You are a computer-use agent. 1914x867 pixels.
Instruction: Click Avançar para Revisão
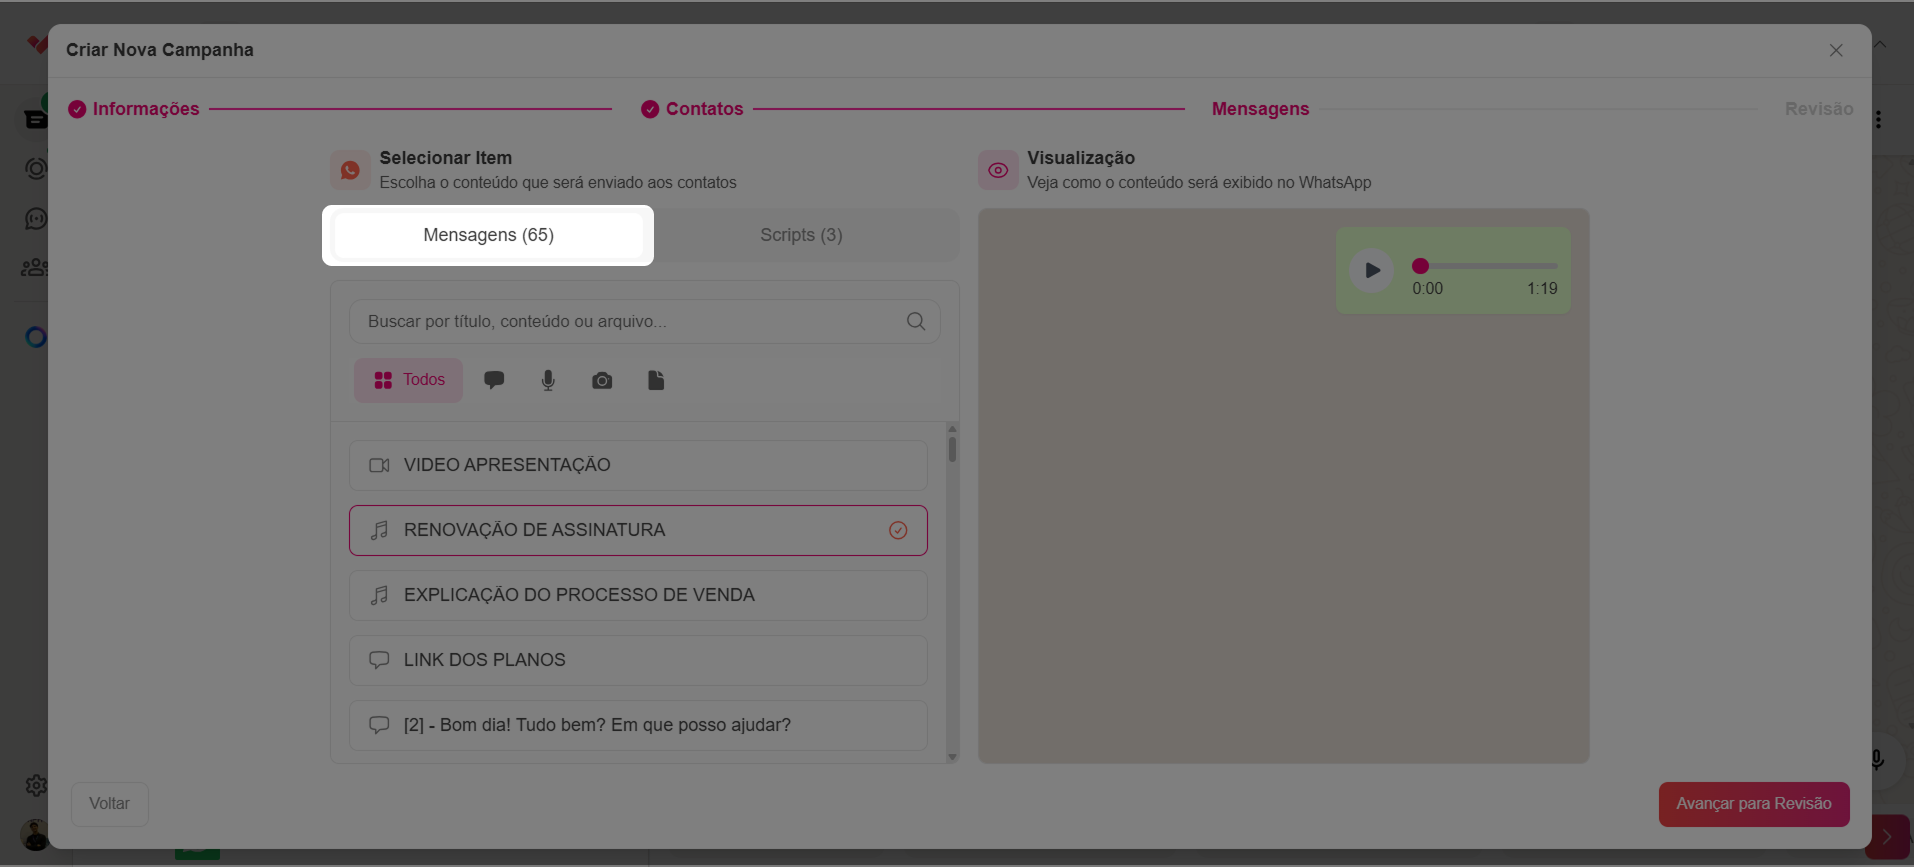(1754, 804)
